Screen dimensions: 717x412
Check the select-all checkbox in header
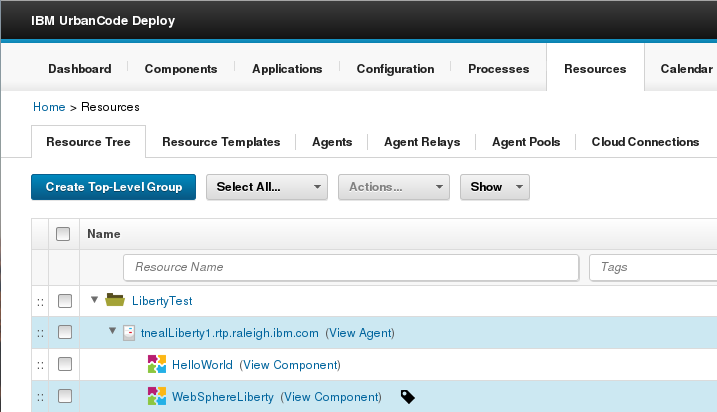(x=63, y=234)
